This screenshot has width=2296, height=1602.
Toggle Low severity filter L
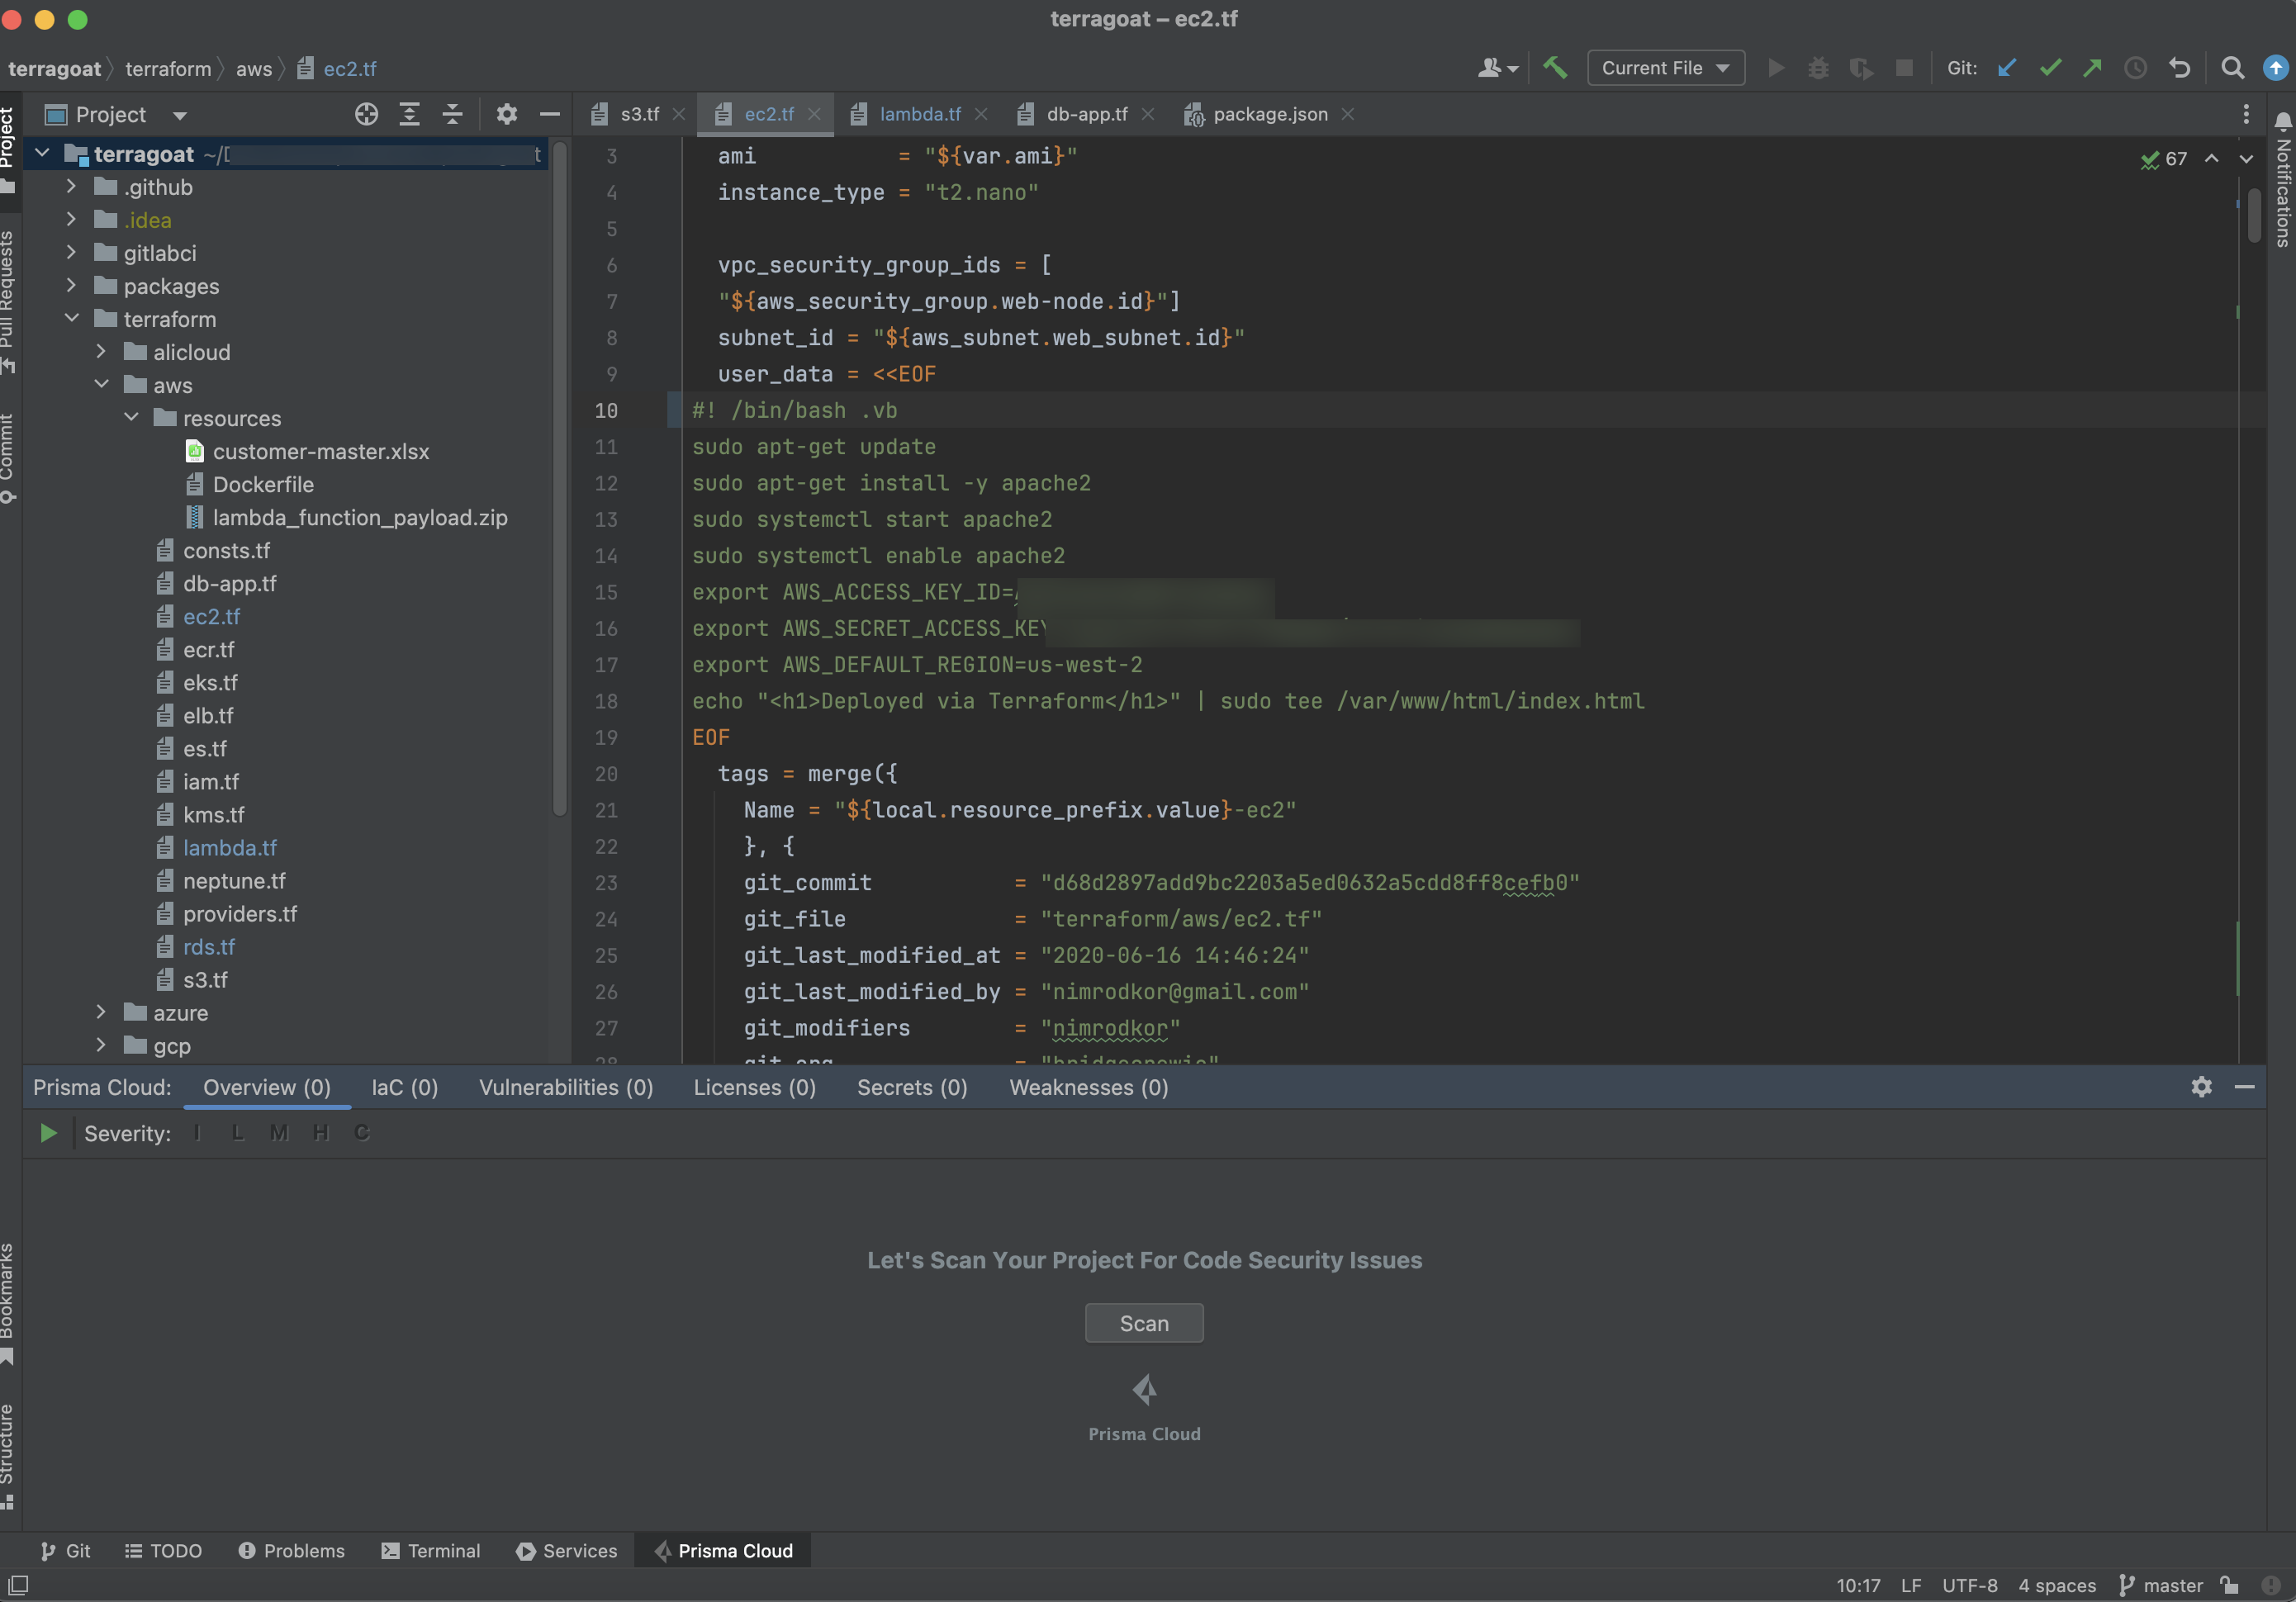tap(237, 1133)
